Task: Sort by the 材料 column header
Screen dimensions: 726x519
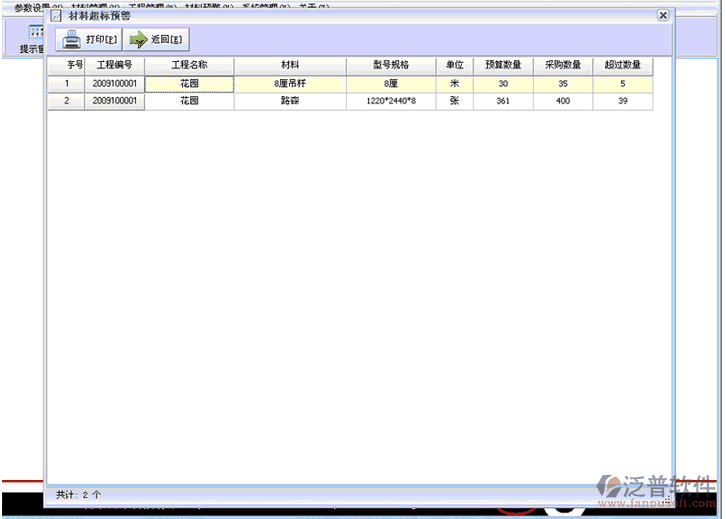Action: pyautogui.click(x=290, y=66)
